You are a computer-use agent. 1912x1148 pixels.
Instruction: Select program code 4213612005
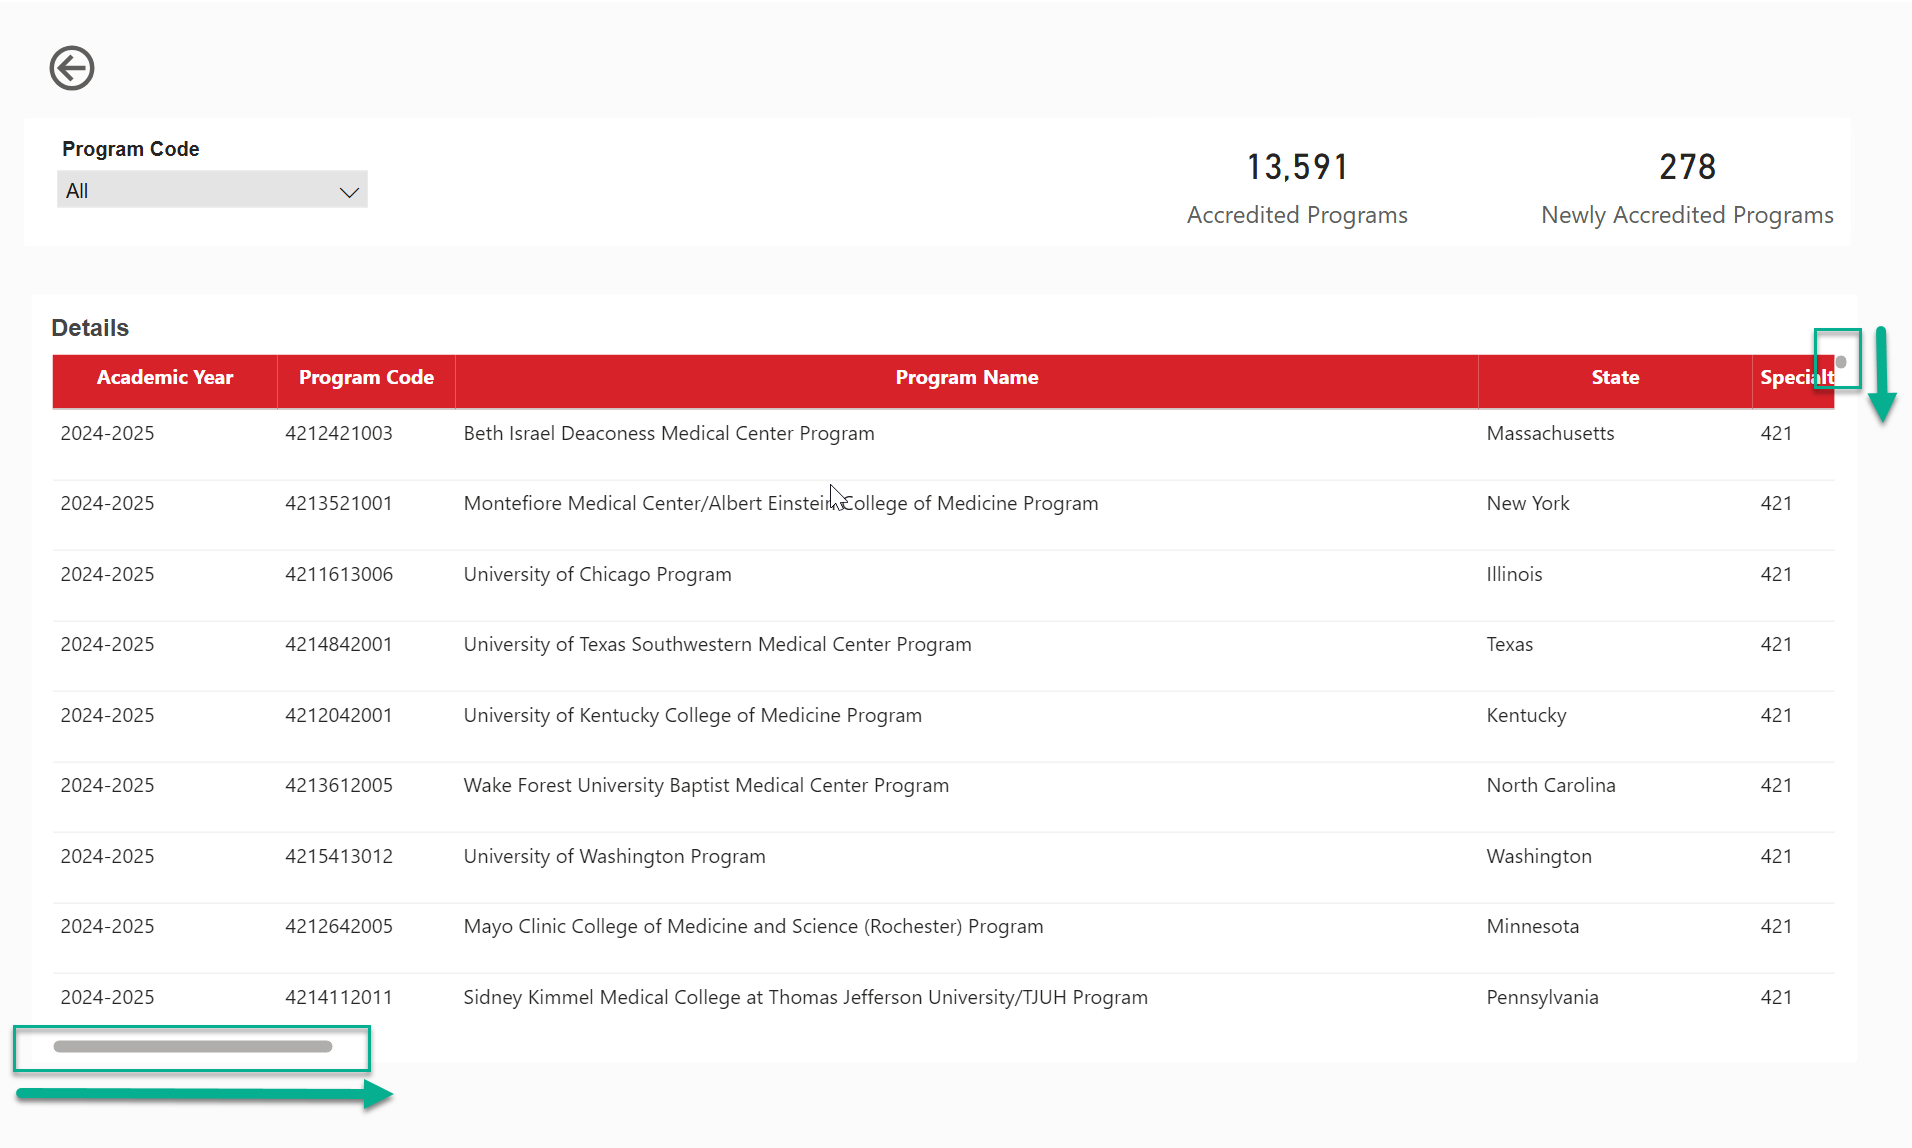(339, 785)
